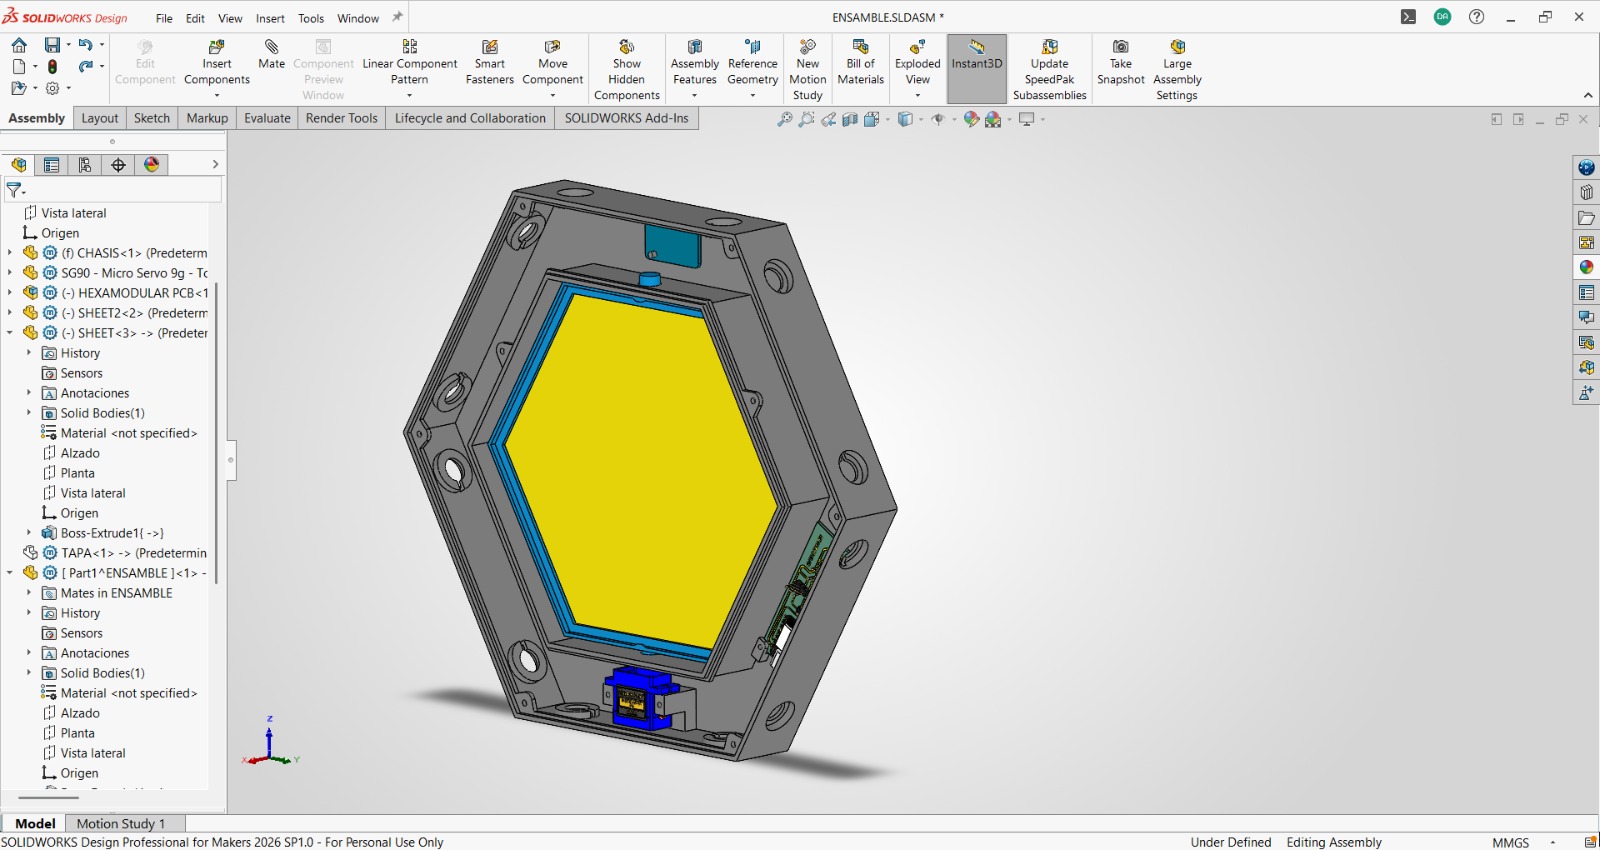Click the Zoom to Fit icon
Image resolution: width=1600 pixels, height=850 pixels.
coord(785,119)
